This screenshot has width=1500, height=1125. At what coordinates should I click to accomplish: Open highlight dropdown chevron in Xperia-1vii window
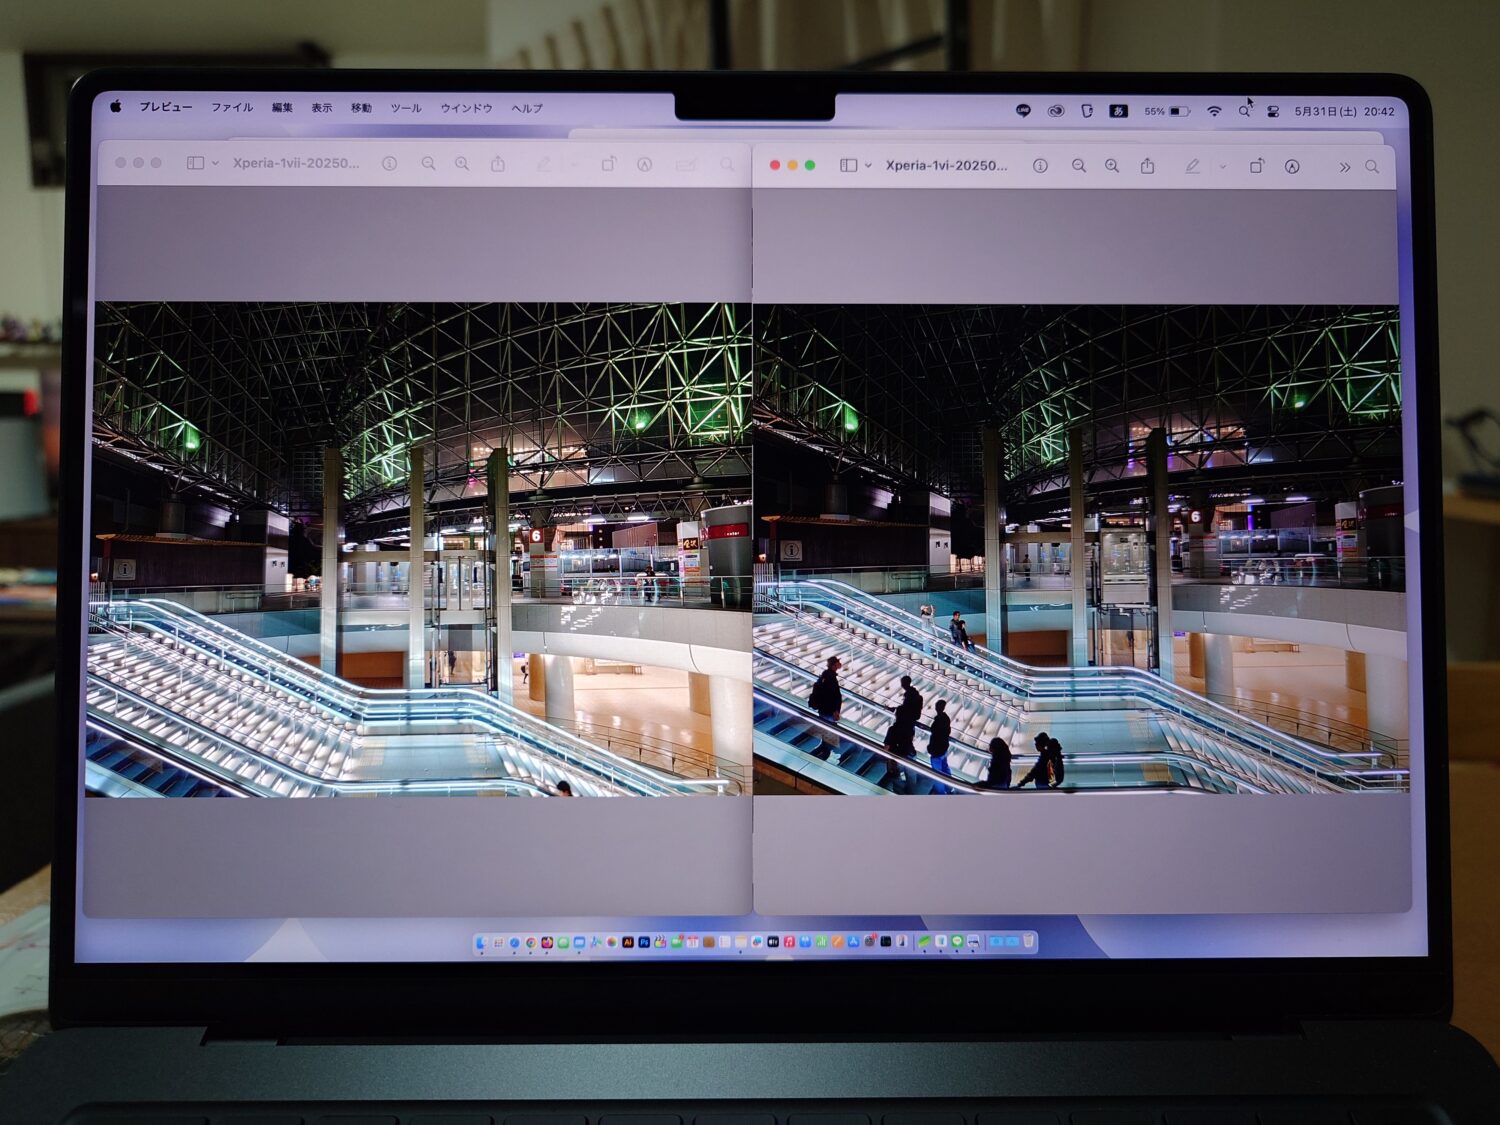(x=574, y=164)
